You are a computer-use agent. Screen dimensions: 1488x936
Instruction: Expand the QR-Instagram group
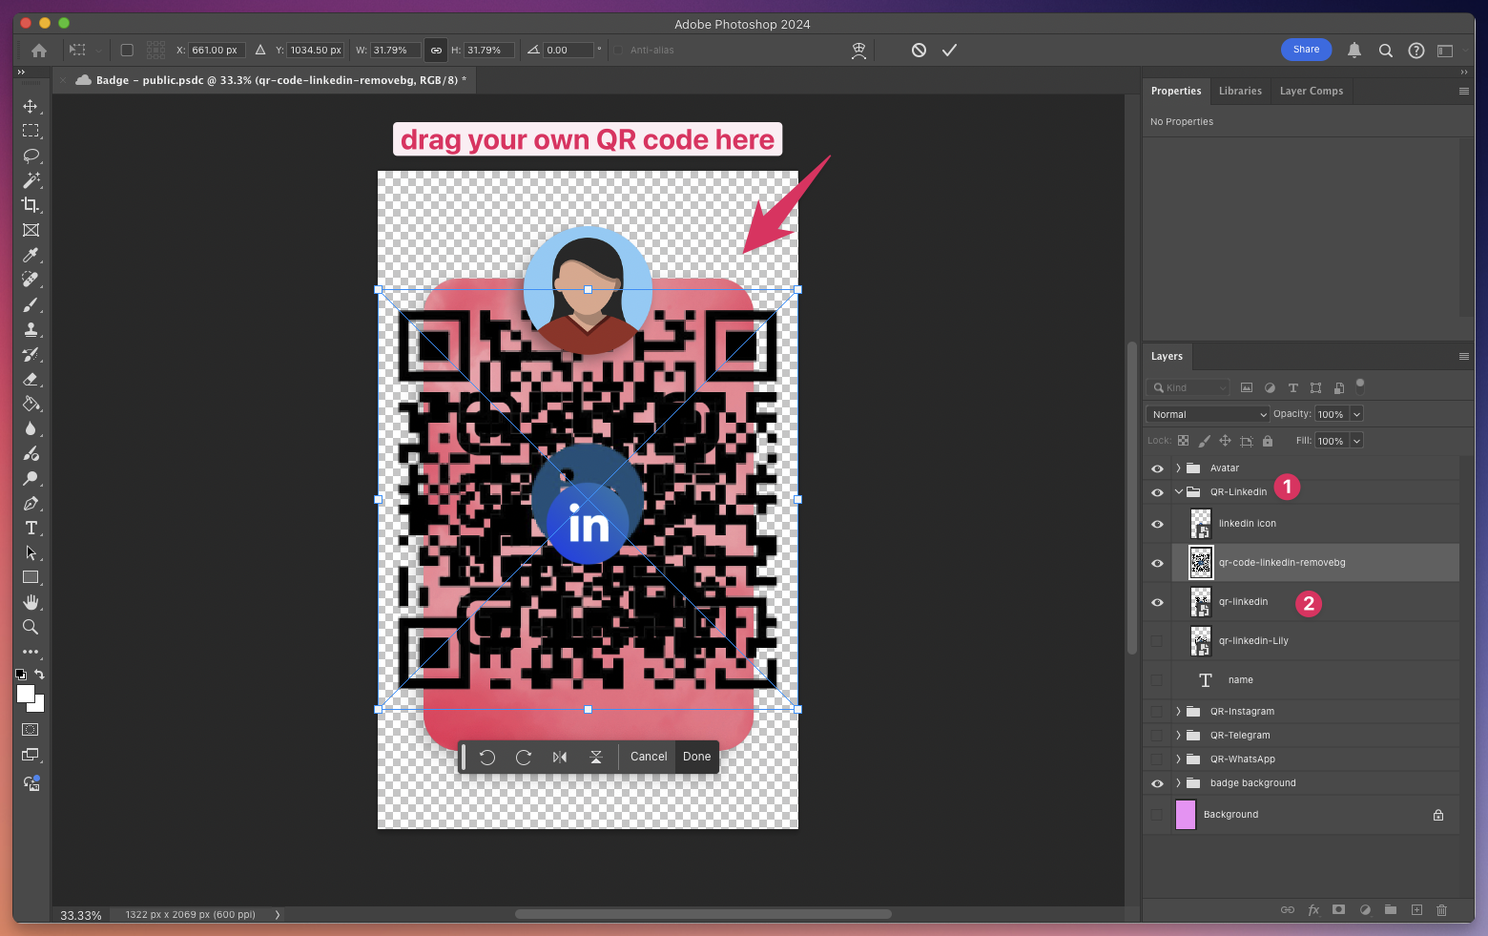tap(1178, 712)
